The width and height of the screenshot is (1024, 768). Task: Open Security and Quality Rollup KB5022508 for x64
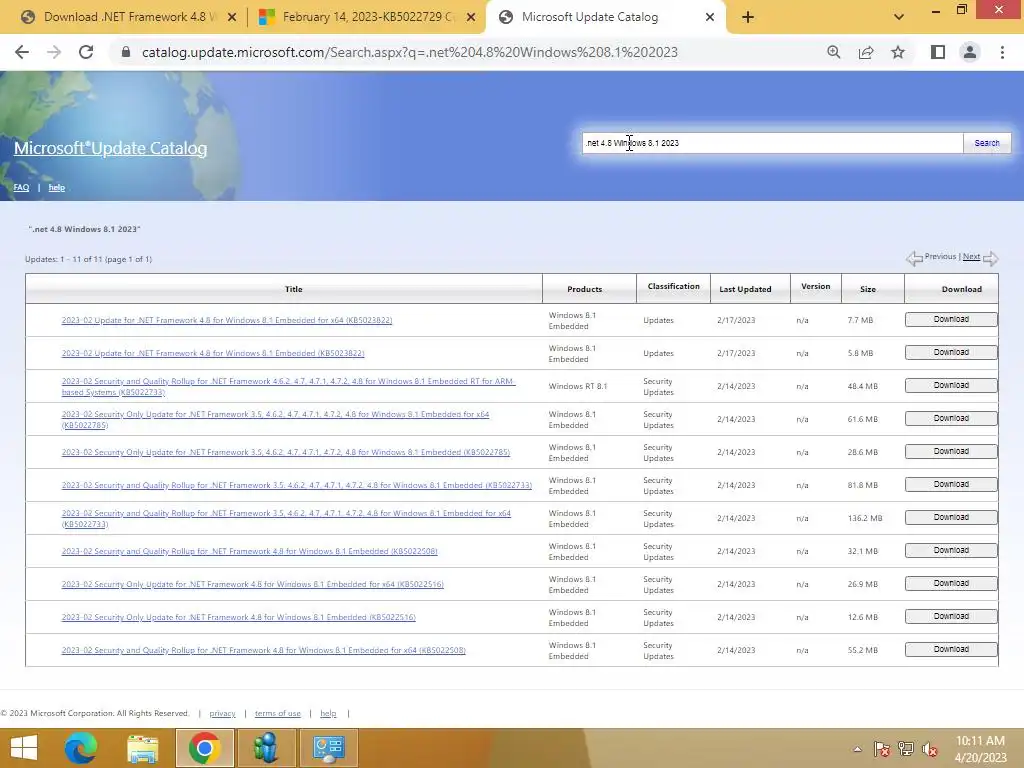263,650
